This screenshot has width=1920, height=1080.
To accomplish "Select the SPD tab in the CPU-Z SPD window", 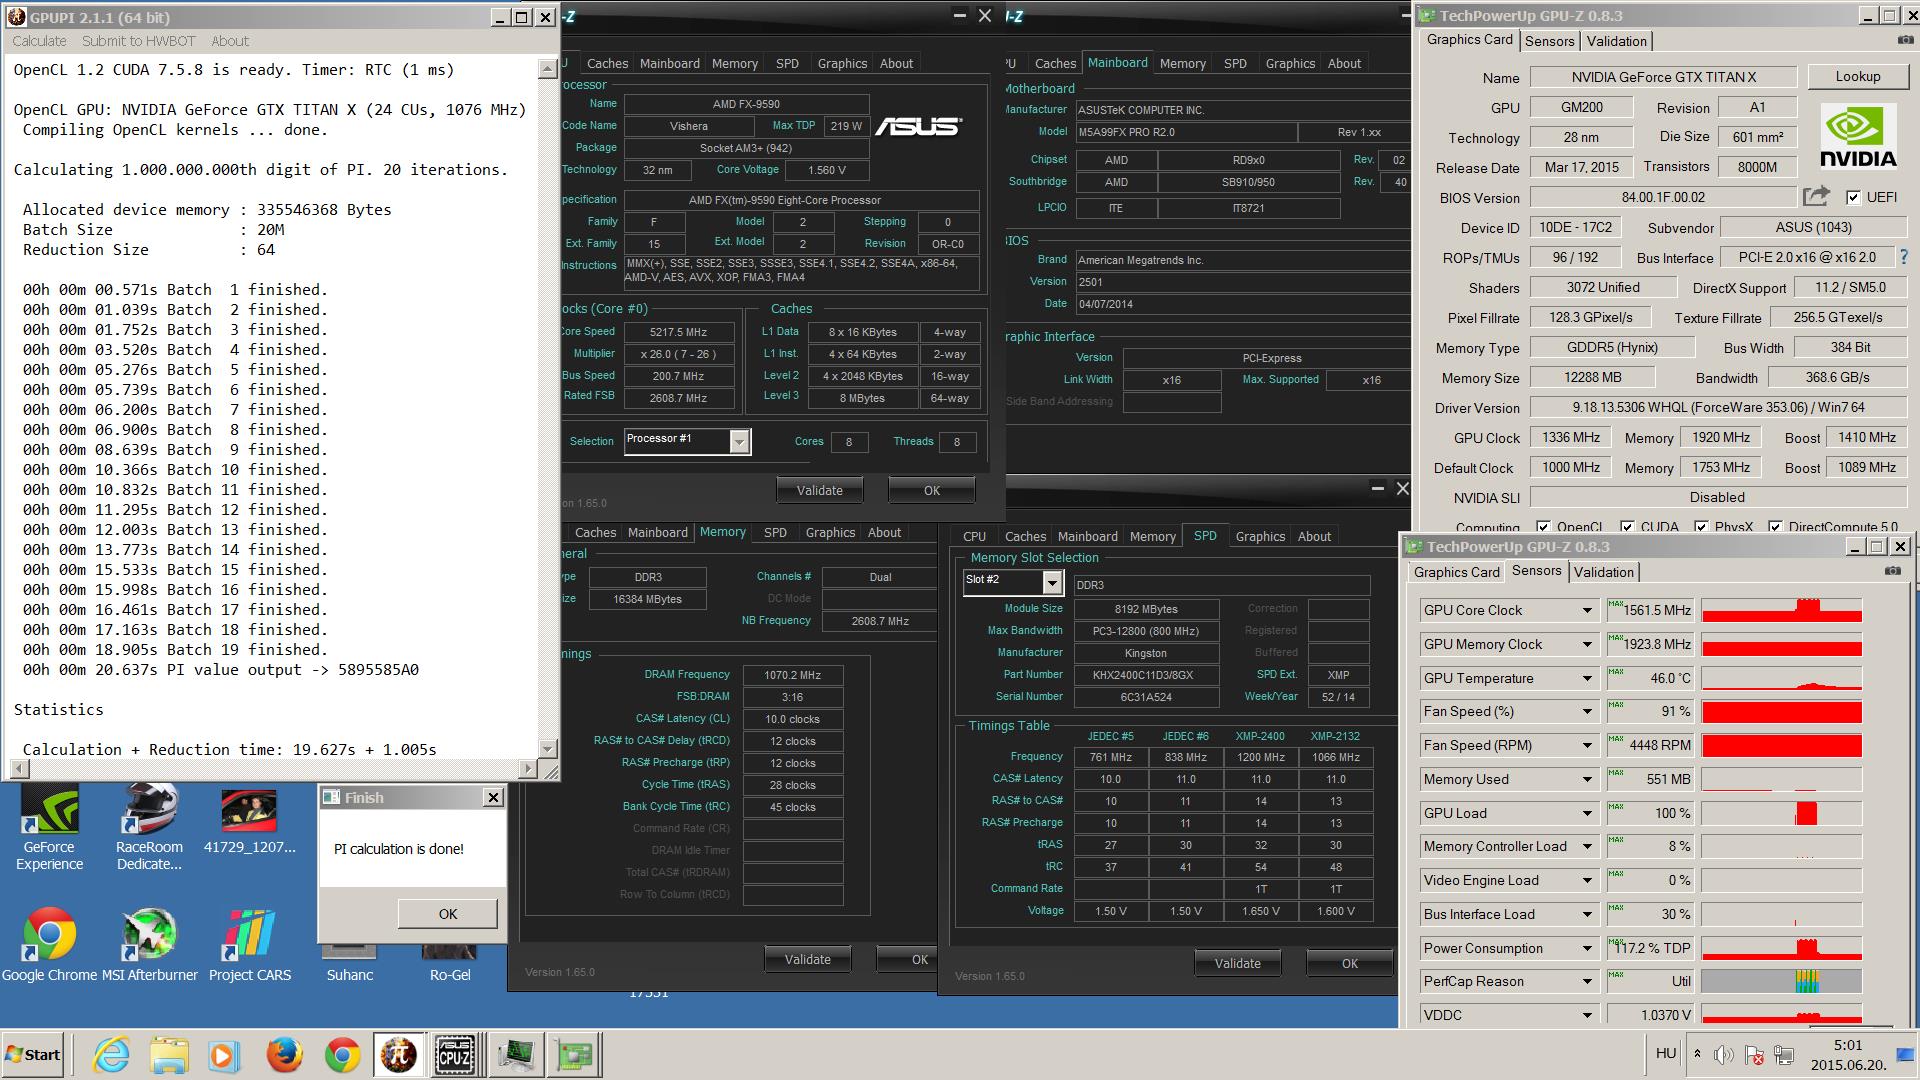I will tap(1205, 536).
